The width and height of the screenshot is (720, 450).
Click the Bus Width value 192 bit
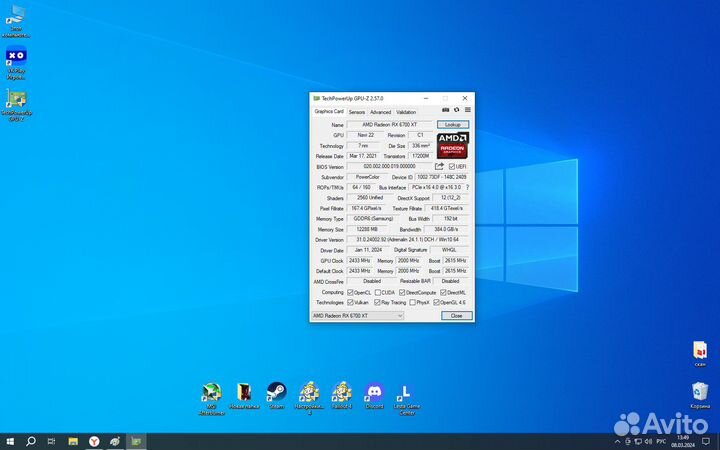450,219
